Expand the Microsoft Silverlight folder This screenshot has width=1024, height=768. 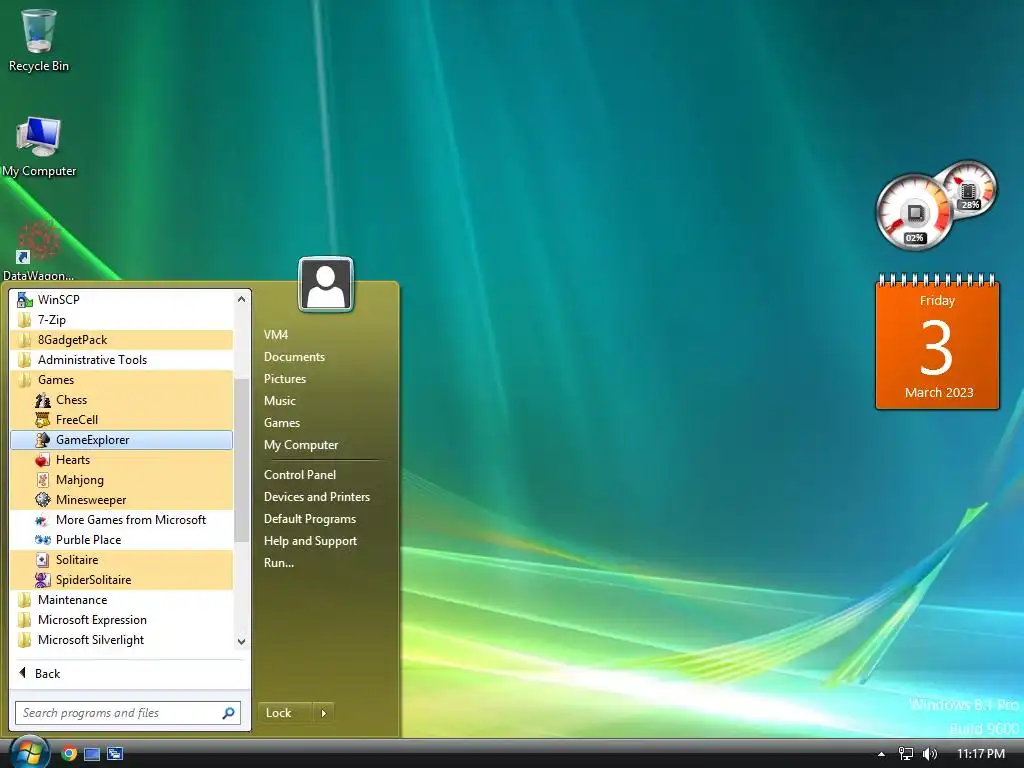(122, 640)
